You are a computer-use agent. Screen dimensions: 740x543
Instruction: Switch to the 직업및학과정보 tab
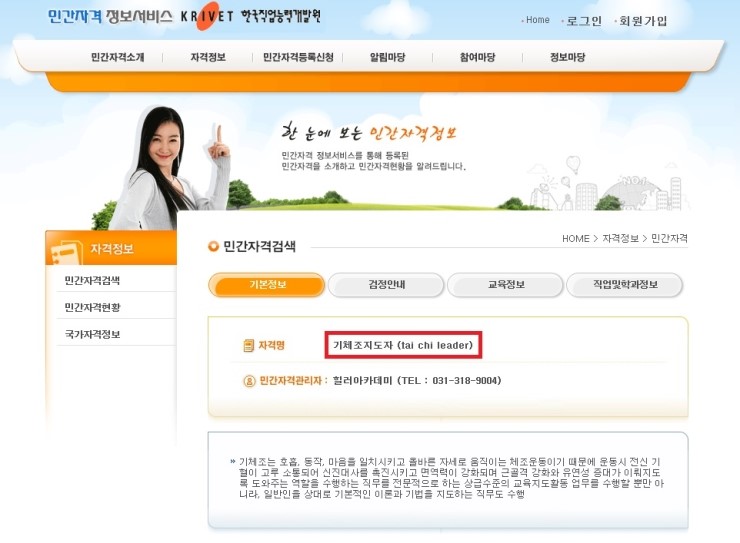tap(625, 285)
